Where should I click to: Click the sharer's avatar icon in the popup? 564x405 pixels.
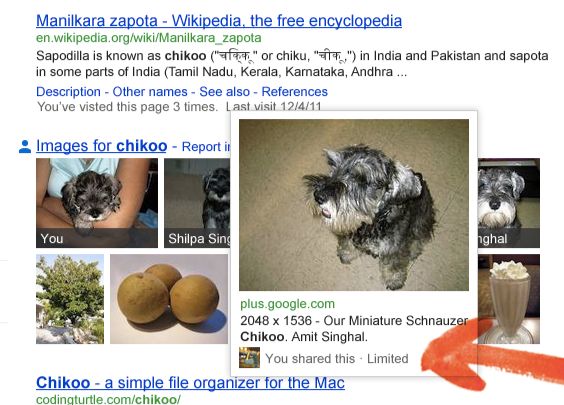point(249,358)
